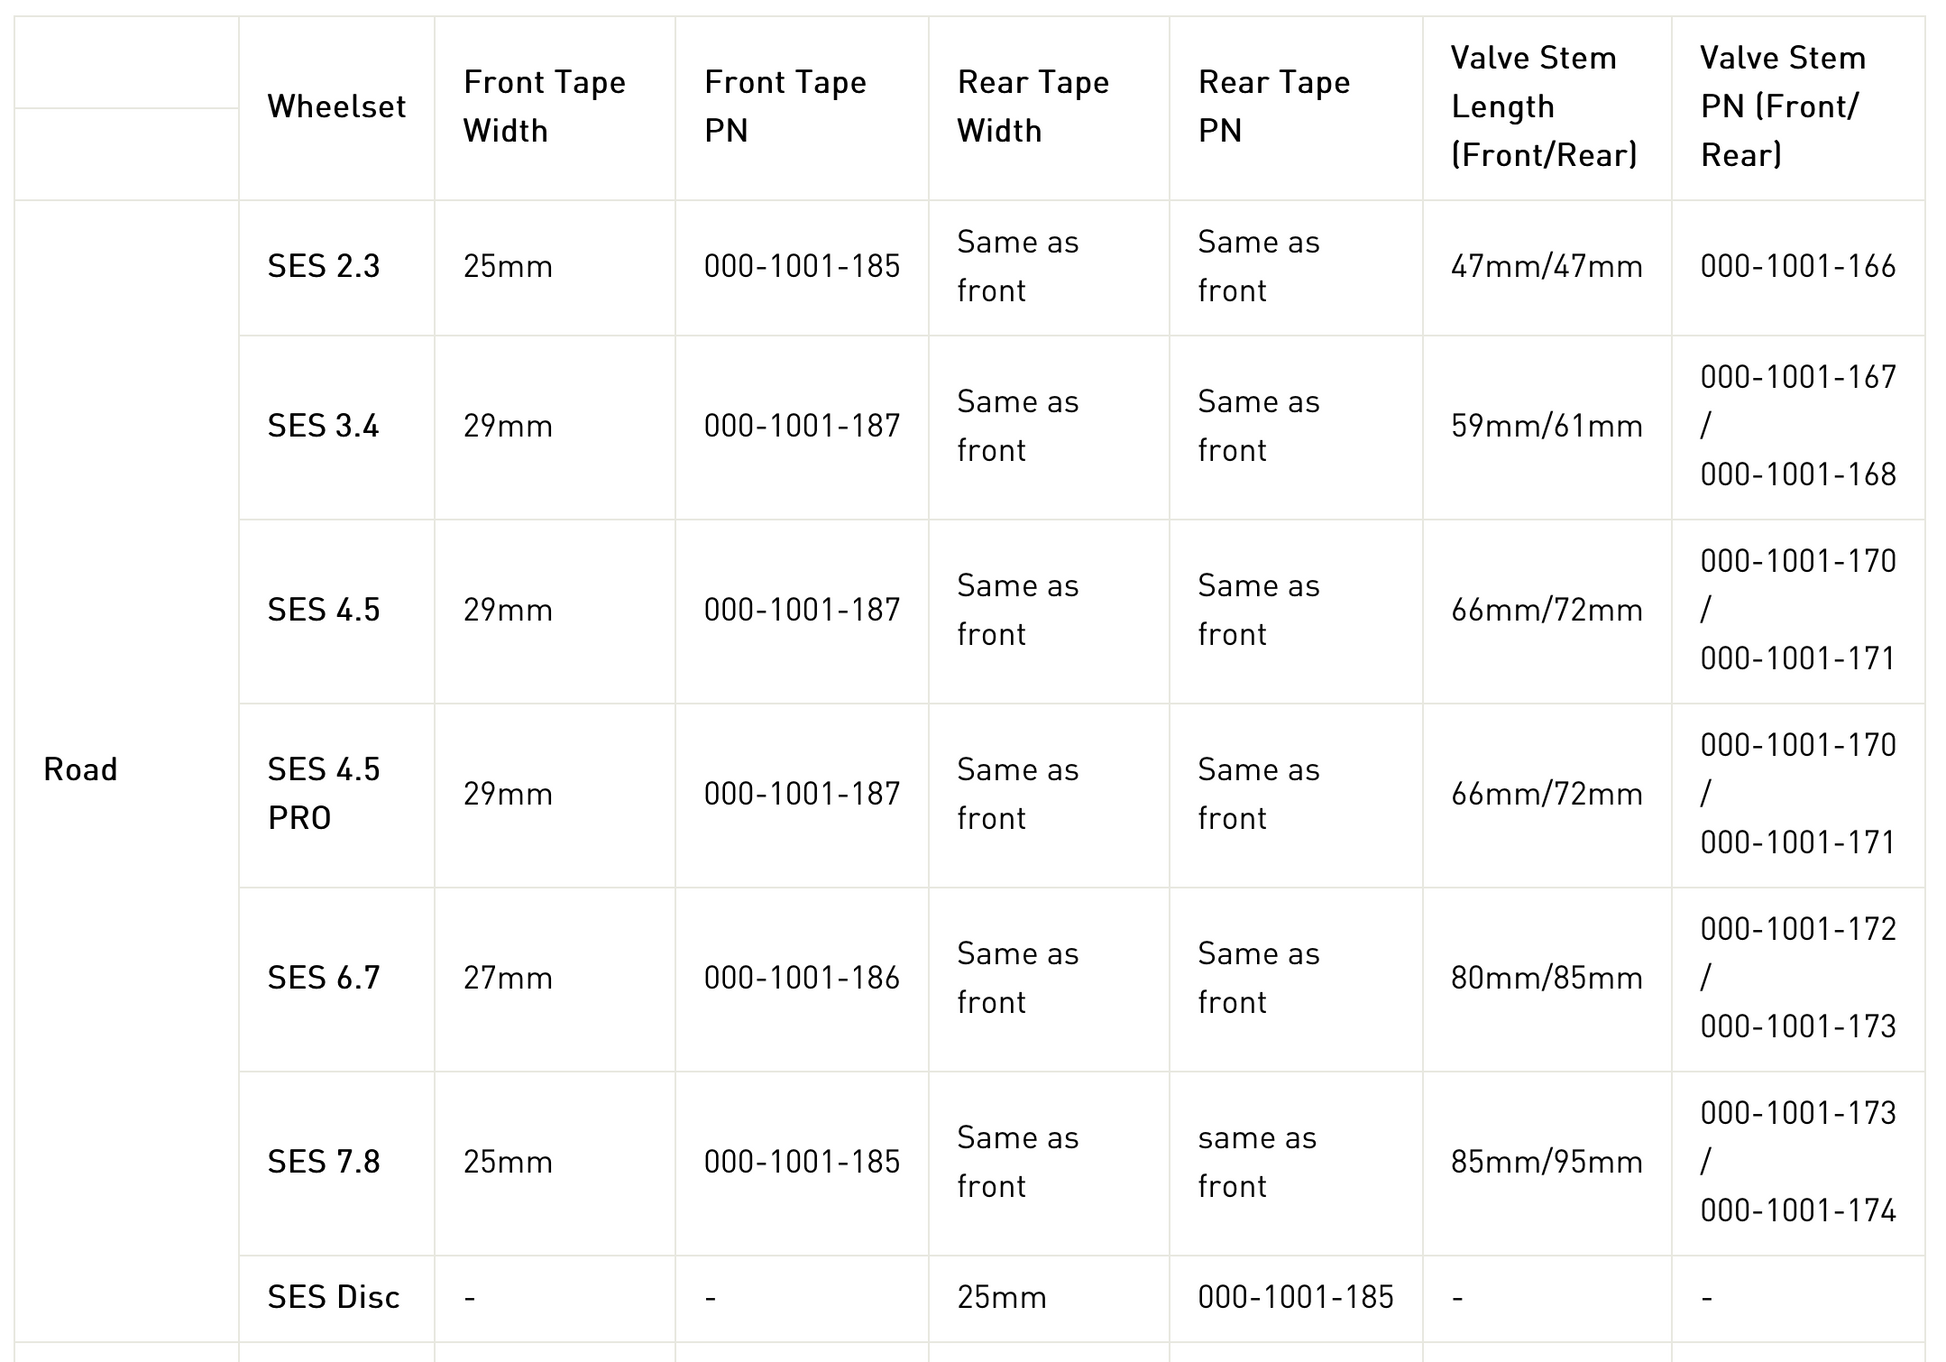Select the 59mm/61mm valve length cell
This screenshot has height=1362, width=1946.
point(1546,426)
